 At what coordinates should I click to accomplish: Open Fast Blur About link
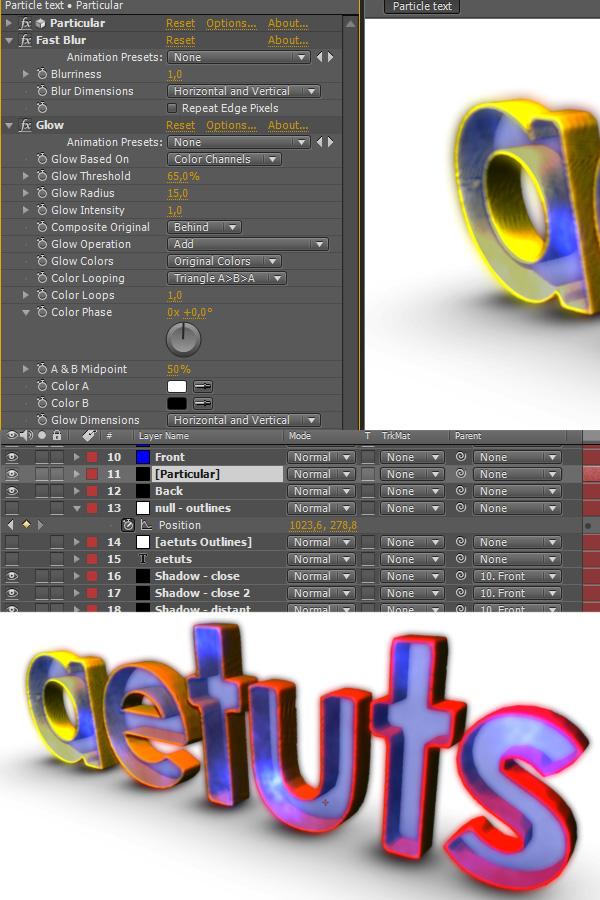click(x=288, y=41)
